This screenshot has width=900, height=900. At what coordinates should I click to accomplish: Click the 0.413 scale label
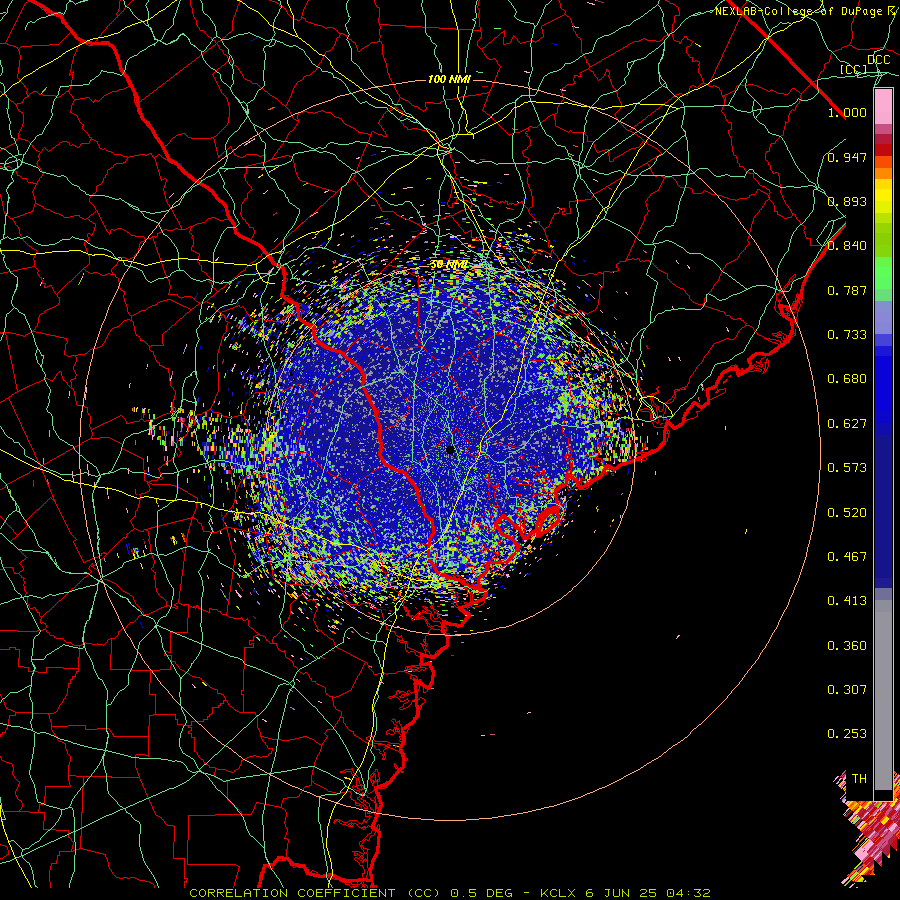pos(847,601)
